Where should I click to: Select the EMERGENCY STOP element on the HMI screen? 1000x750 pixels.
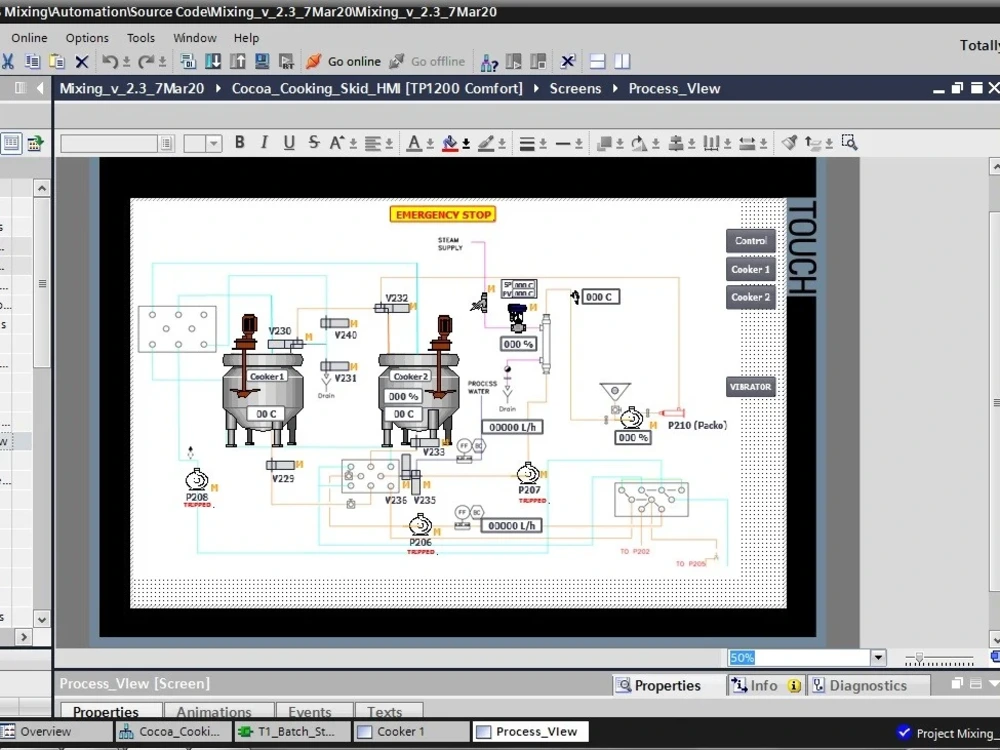point(442,214)
